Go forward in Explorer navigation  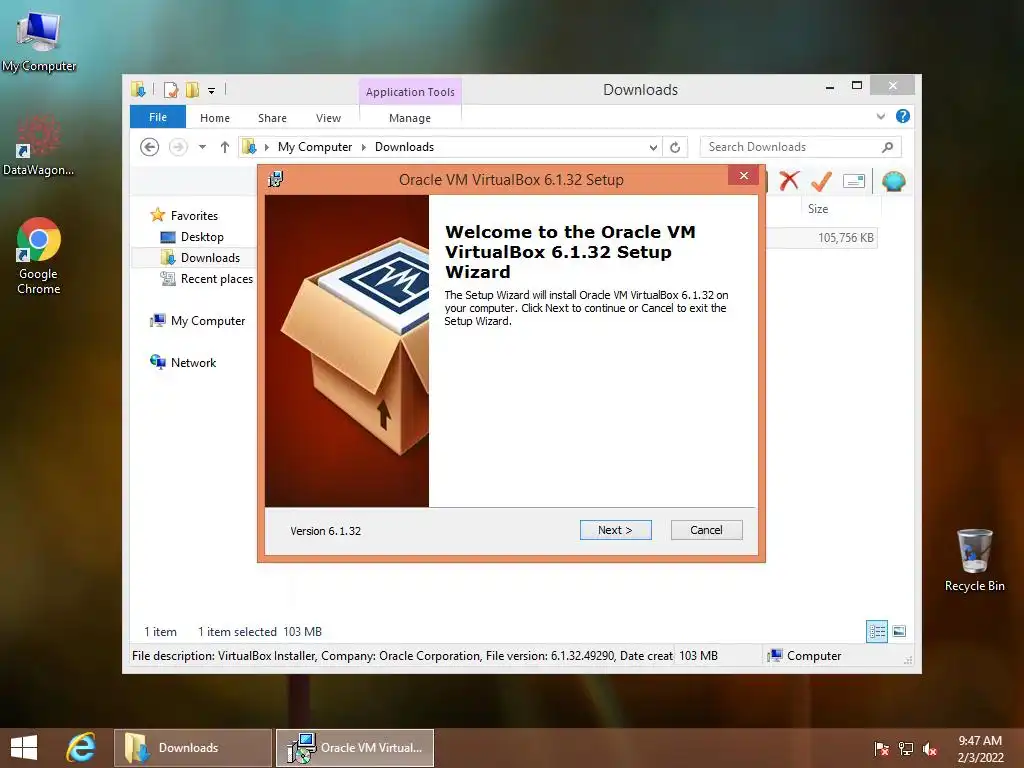pos(178,147)
